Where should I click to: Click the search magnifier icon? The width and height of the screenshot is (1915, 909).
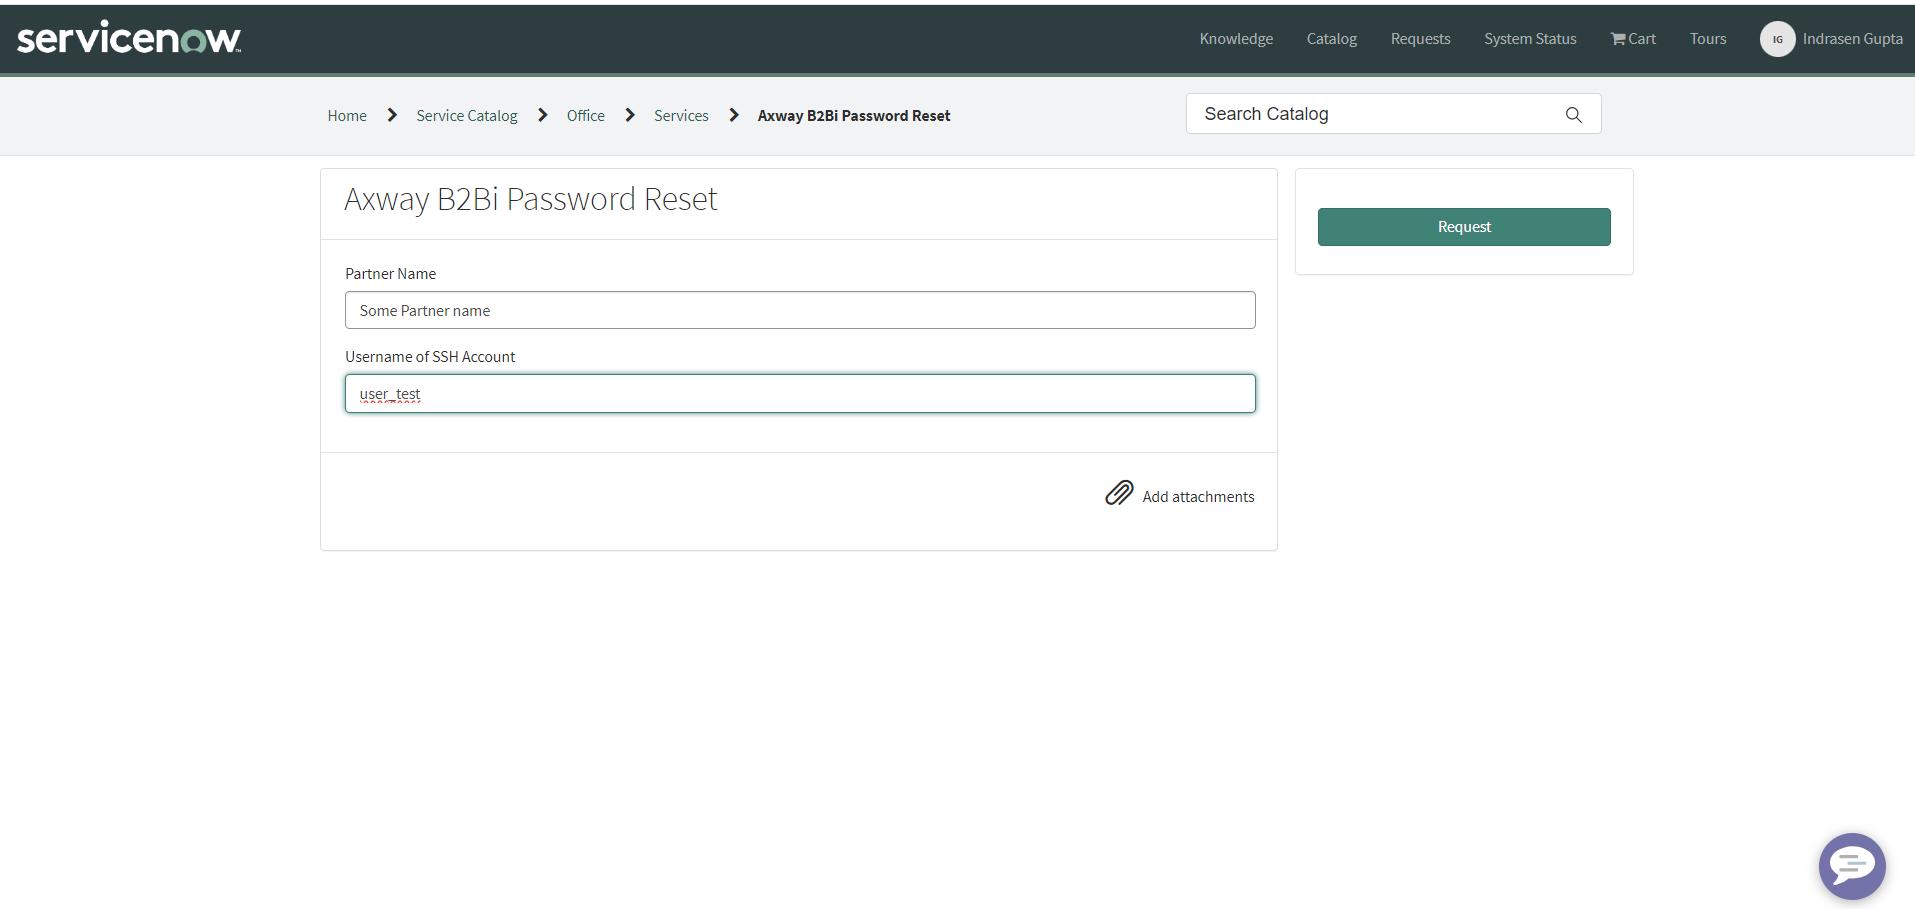(x=1573, y=115)
